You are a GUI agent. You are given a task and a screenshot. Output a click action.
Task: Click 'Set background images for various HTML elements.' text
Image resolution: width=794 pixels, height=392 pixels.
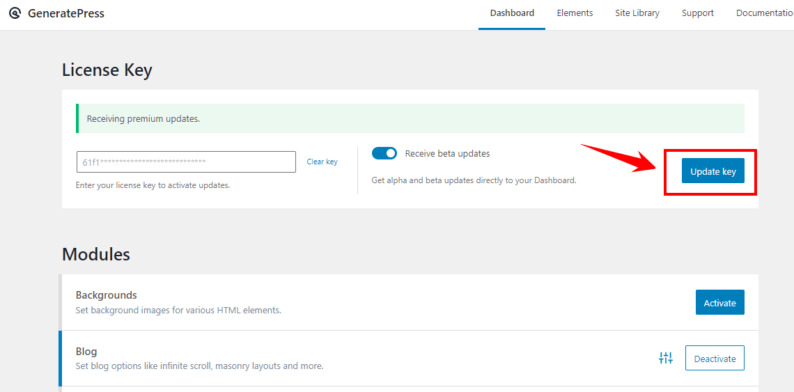178,310
